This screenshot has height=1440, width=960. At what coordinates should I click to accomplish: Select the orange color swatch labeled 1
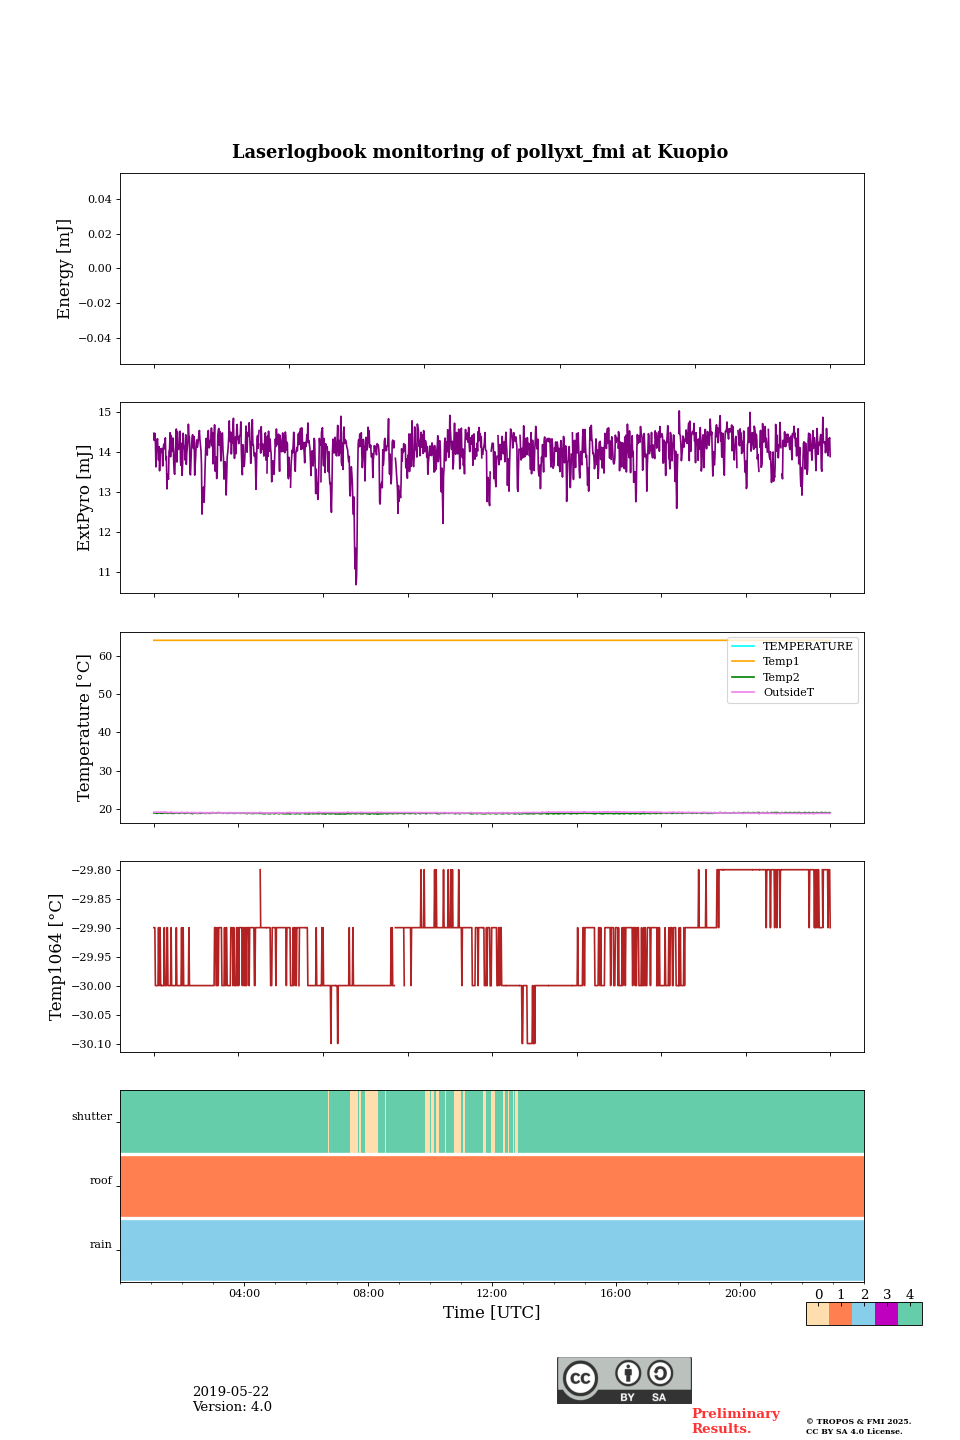point(840,1314)
